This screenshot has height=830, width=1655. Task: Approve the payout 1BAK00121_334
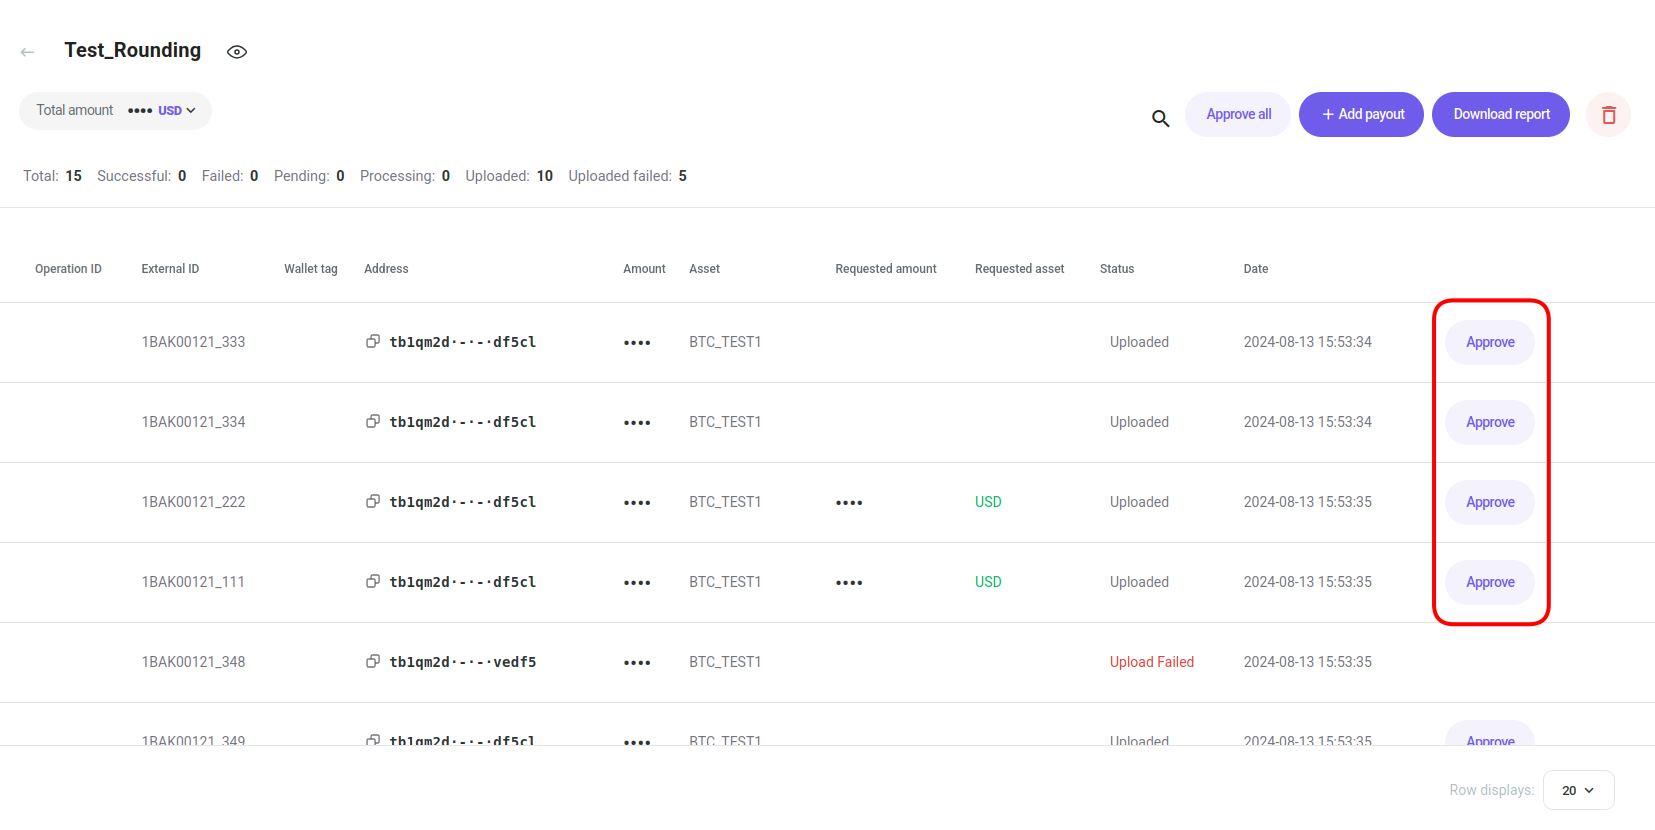(x=1489, y=422)
